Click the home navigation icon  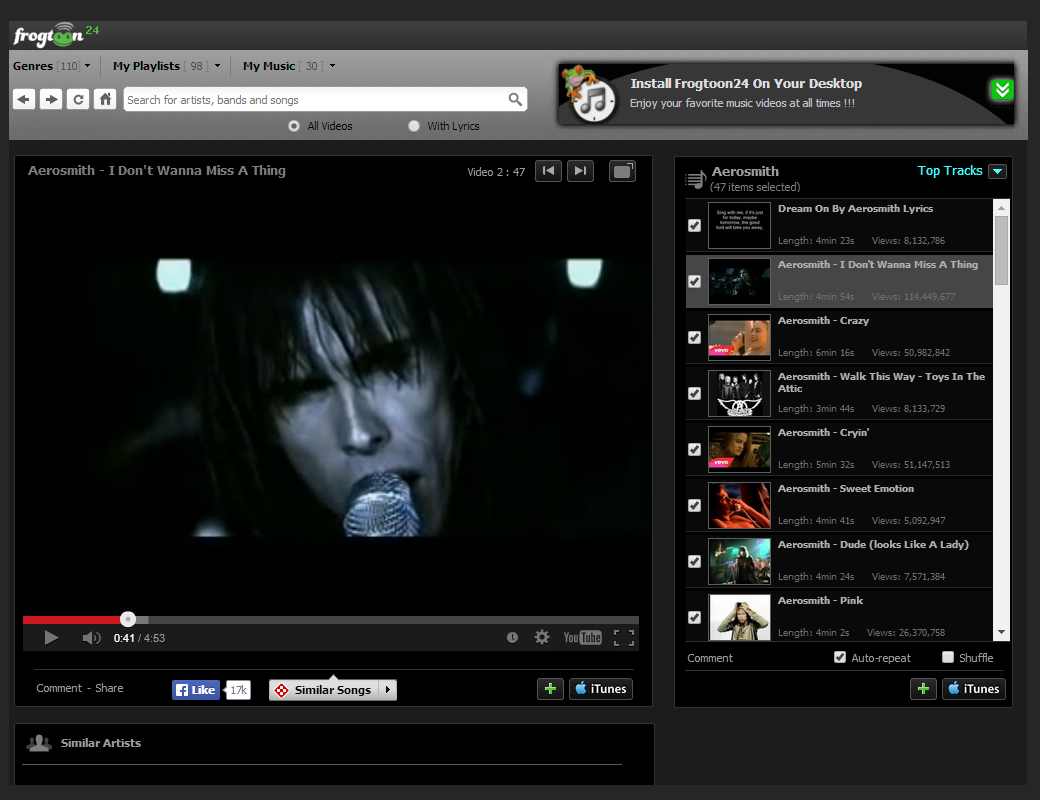point(105,99)
